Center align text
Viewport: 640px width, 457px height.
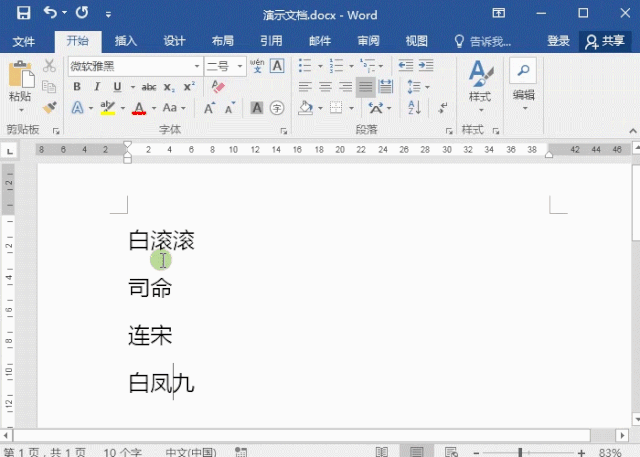(325, 87)
